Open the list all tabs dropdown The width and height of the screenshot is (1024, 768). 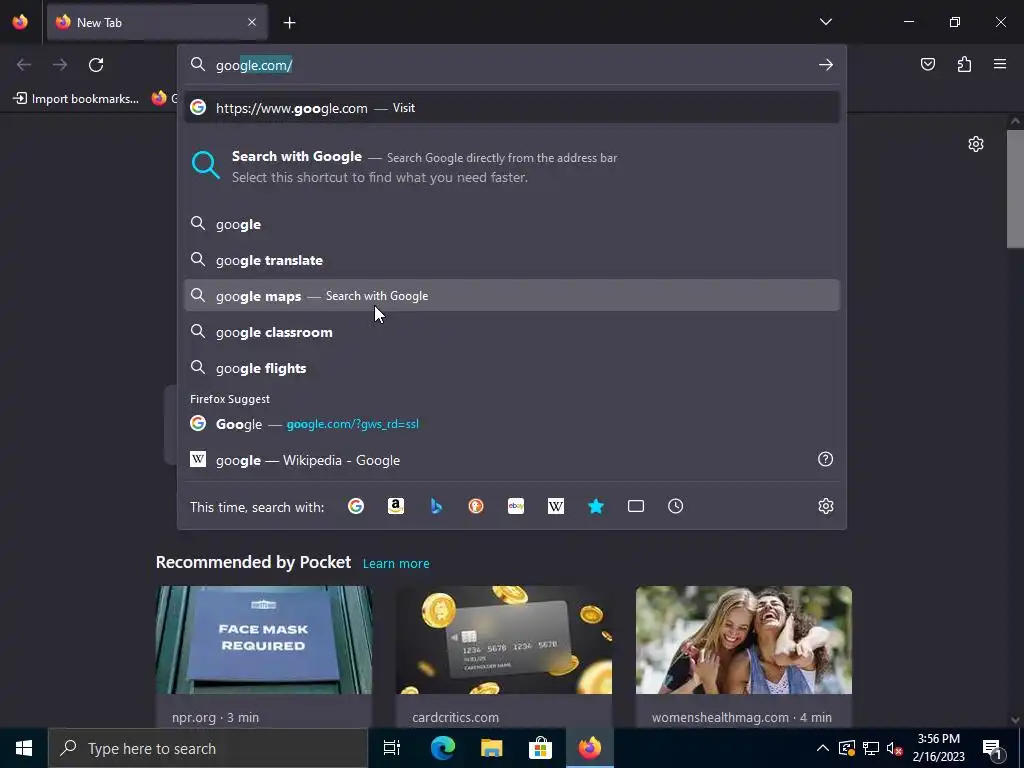click(825, 22)
